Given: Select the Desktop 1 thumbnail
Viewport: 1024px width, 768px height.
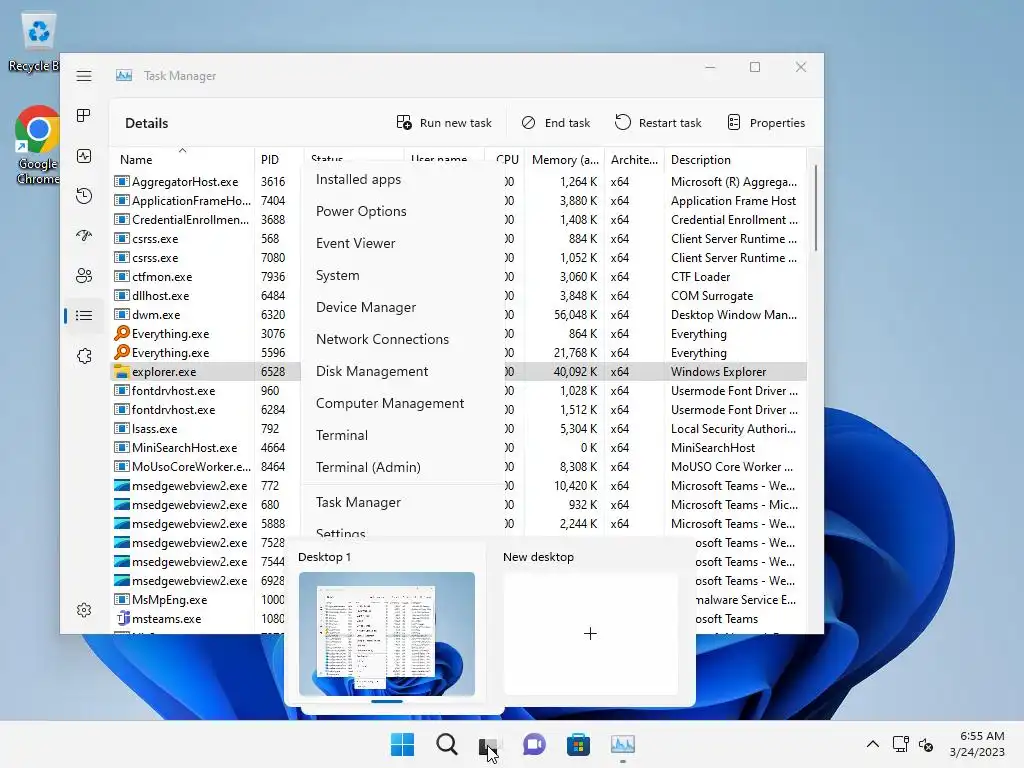Looking at the screenshot, I should click(387, 633).
